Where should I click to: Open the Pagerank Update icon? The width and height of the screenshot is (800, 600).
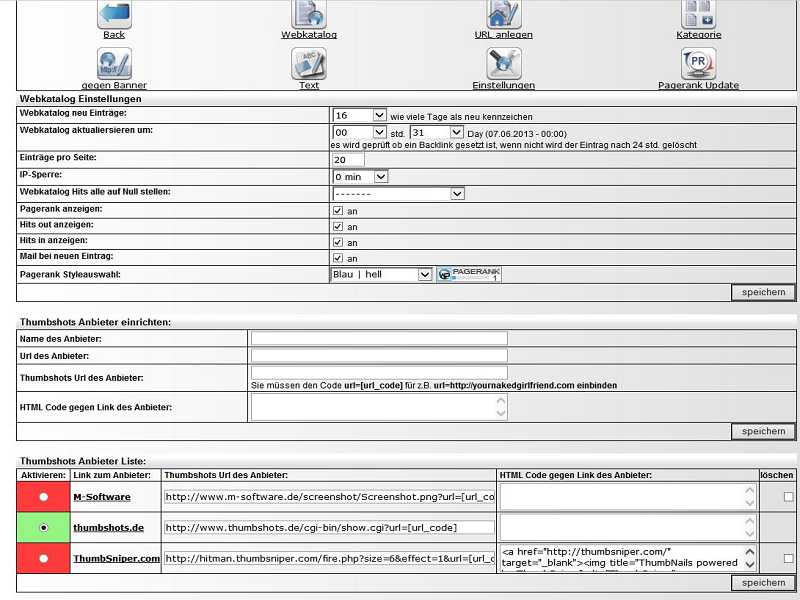click(698, 64)
